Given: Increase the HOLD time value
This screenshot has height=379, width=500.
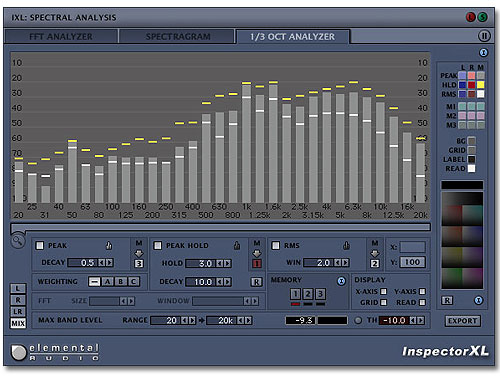Looking at the screenshot, I should click(x=227, y=264).
